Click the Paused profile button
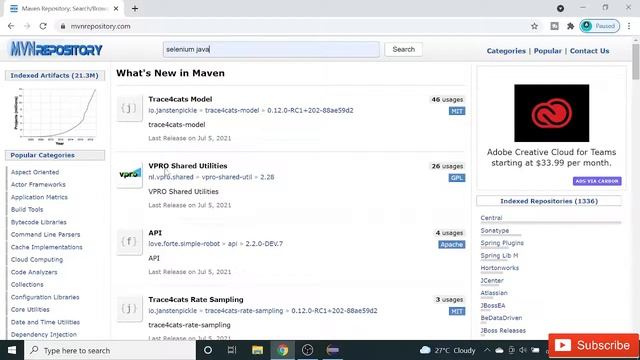The height and width of the screenshot is (360, 640). click(599, 26)
